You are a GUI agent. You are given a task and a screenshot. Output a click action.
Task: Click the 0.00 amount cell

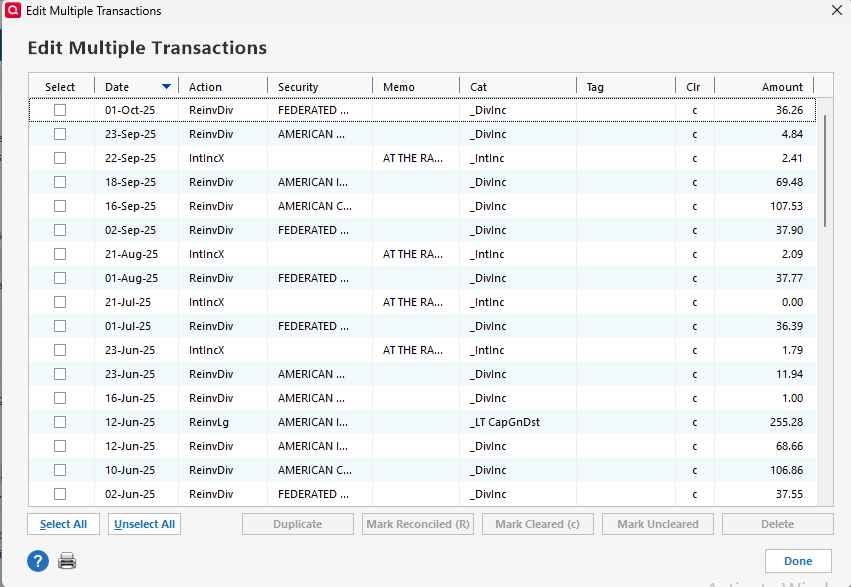(792, 302)
